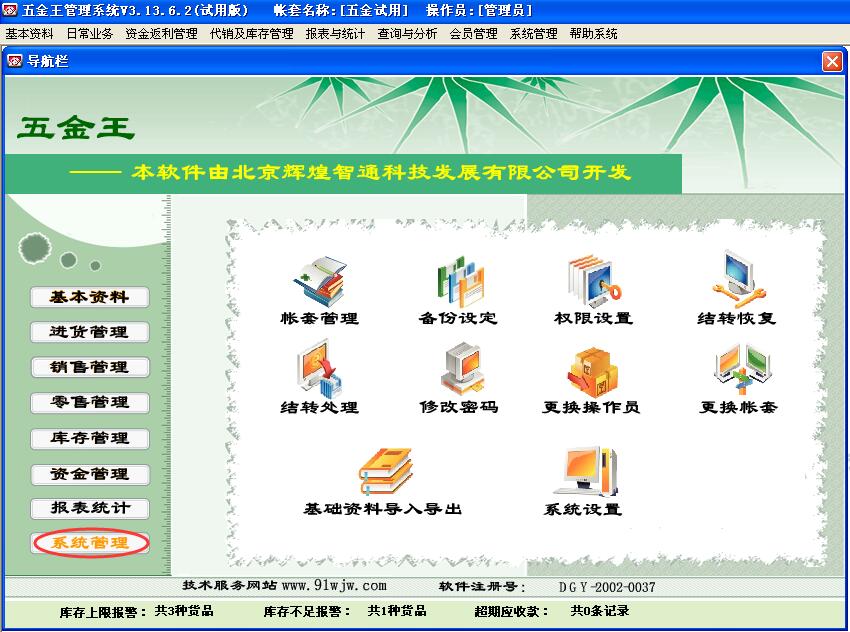Viewport: 850px width, 632px height.
Task: Open the 查询与分析 menu
Action: [x=407, y=34]
